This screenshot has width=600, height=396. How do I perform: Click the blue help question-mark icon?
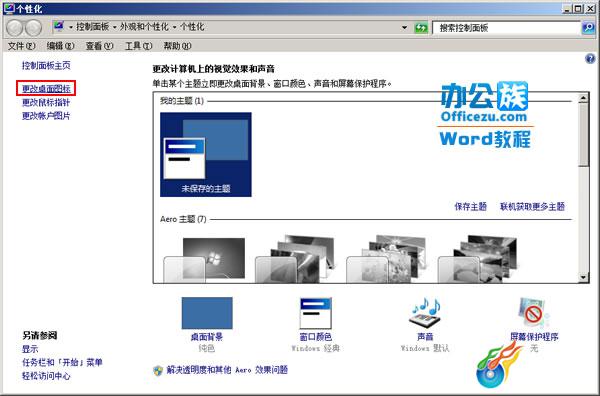tap(590, 59)
